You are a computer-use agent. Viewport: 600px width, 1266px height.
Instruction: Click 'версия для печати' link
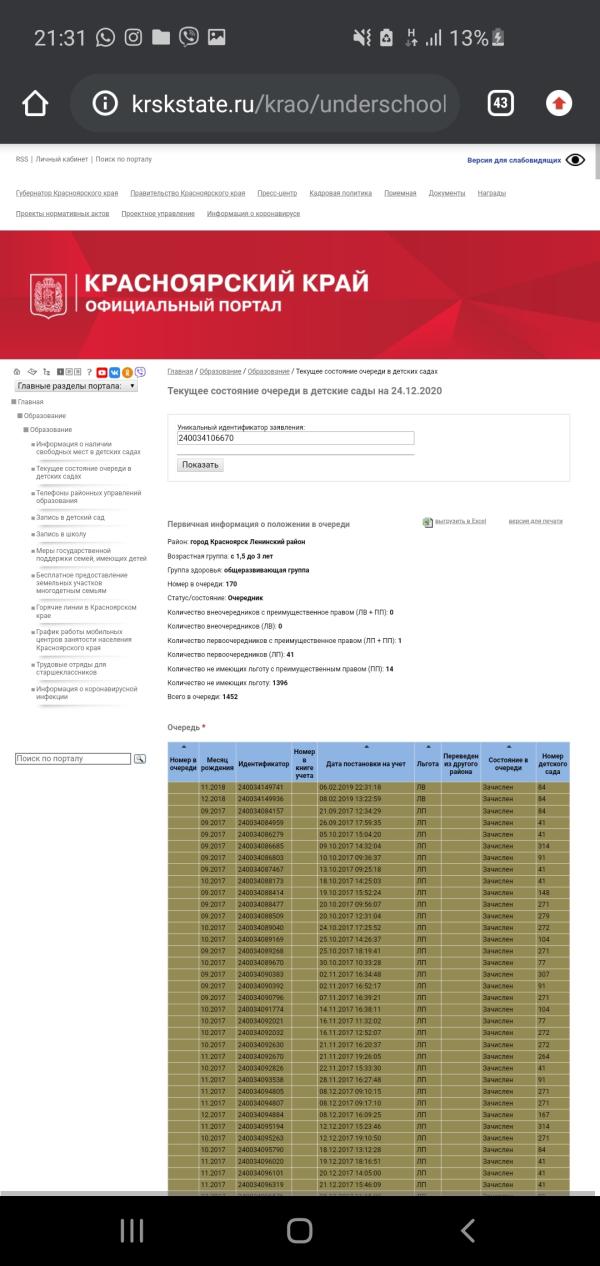point(535,522)
